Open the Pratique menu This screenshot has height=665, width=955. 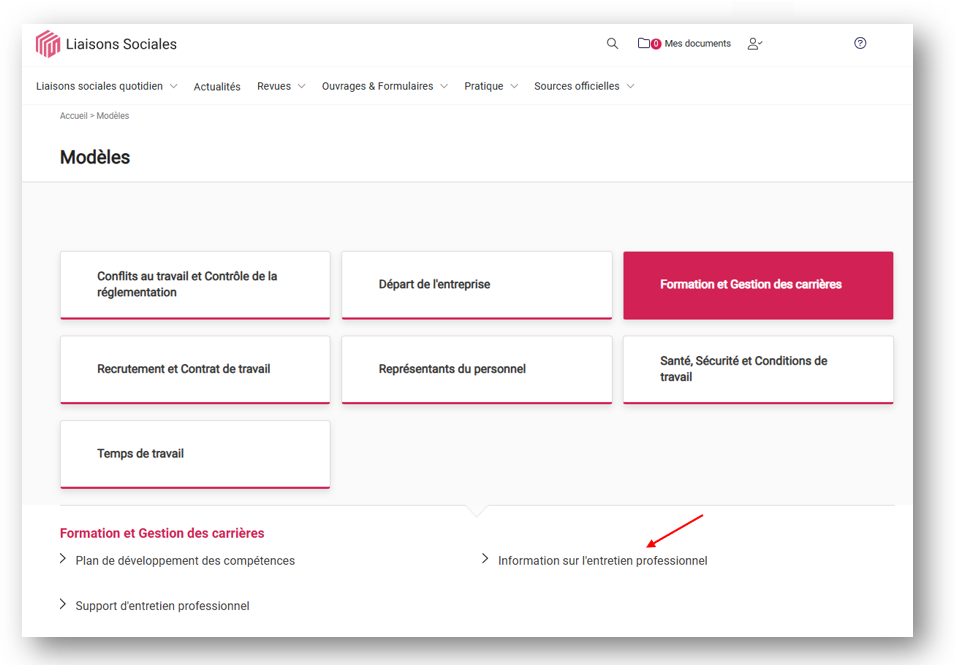[484, 86]
